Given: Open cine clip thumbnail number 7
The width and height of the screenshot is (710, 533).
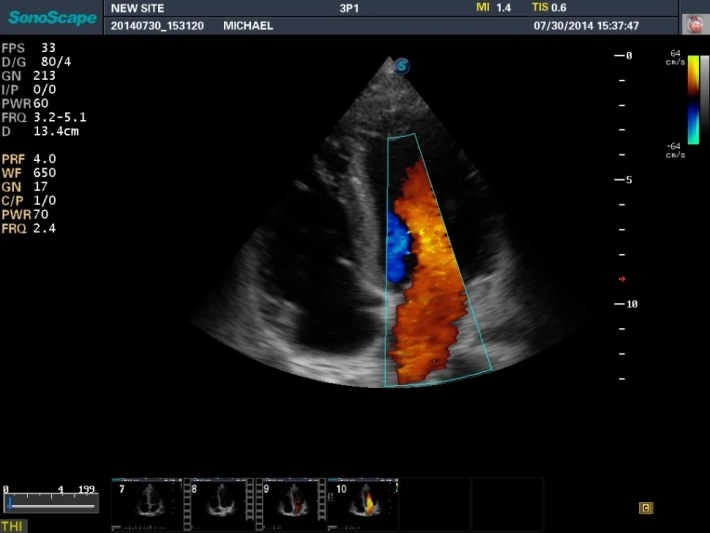Looking at the screenshot, I should point(147,498).
